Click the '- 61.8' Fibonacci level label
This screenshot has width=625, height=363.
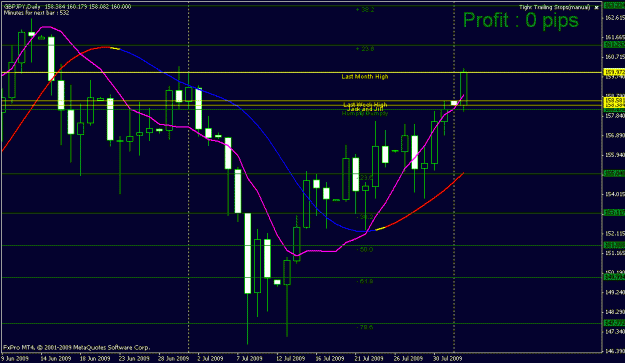pos(365,281)
